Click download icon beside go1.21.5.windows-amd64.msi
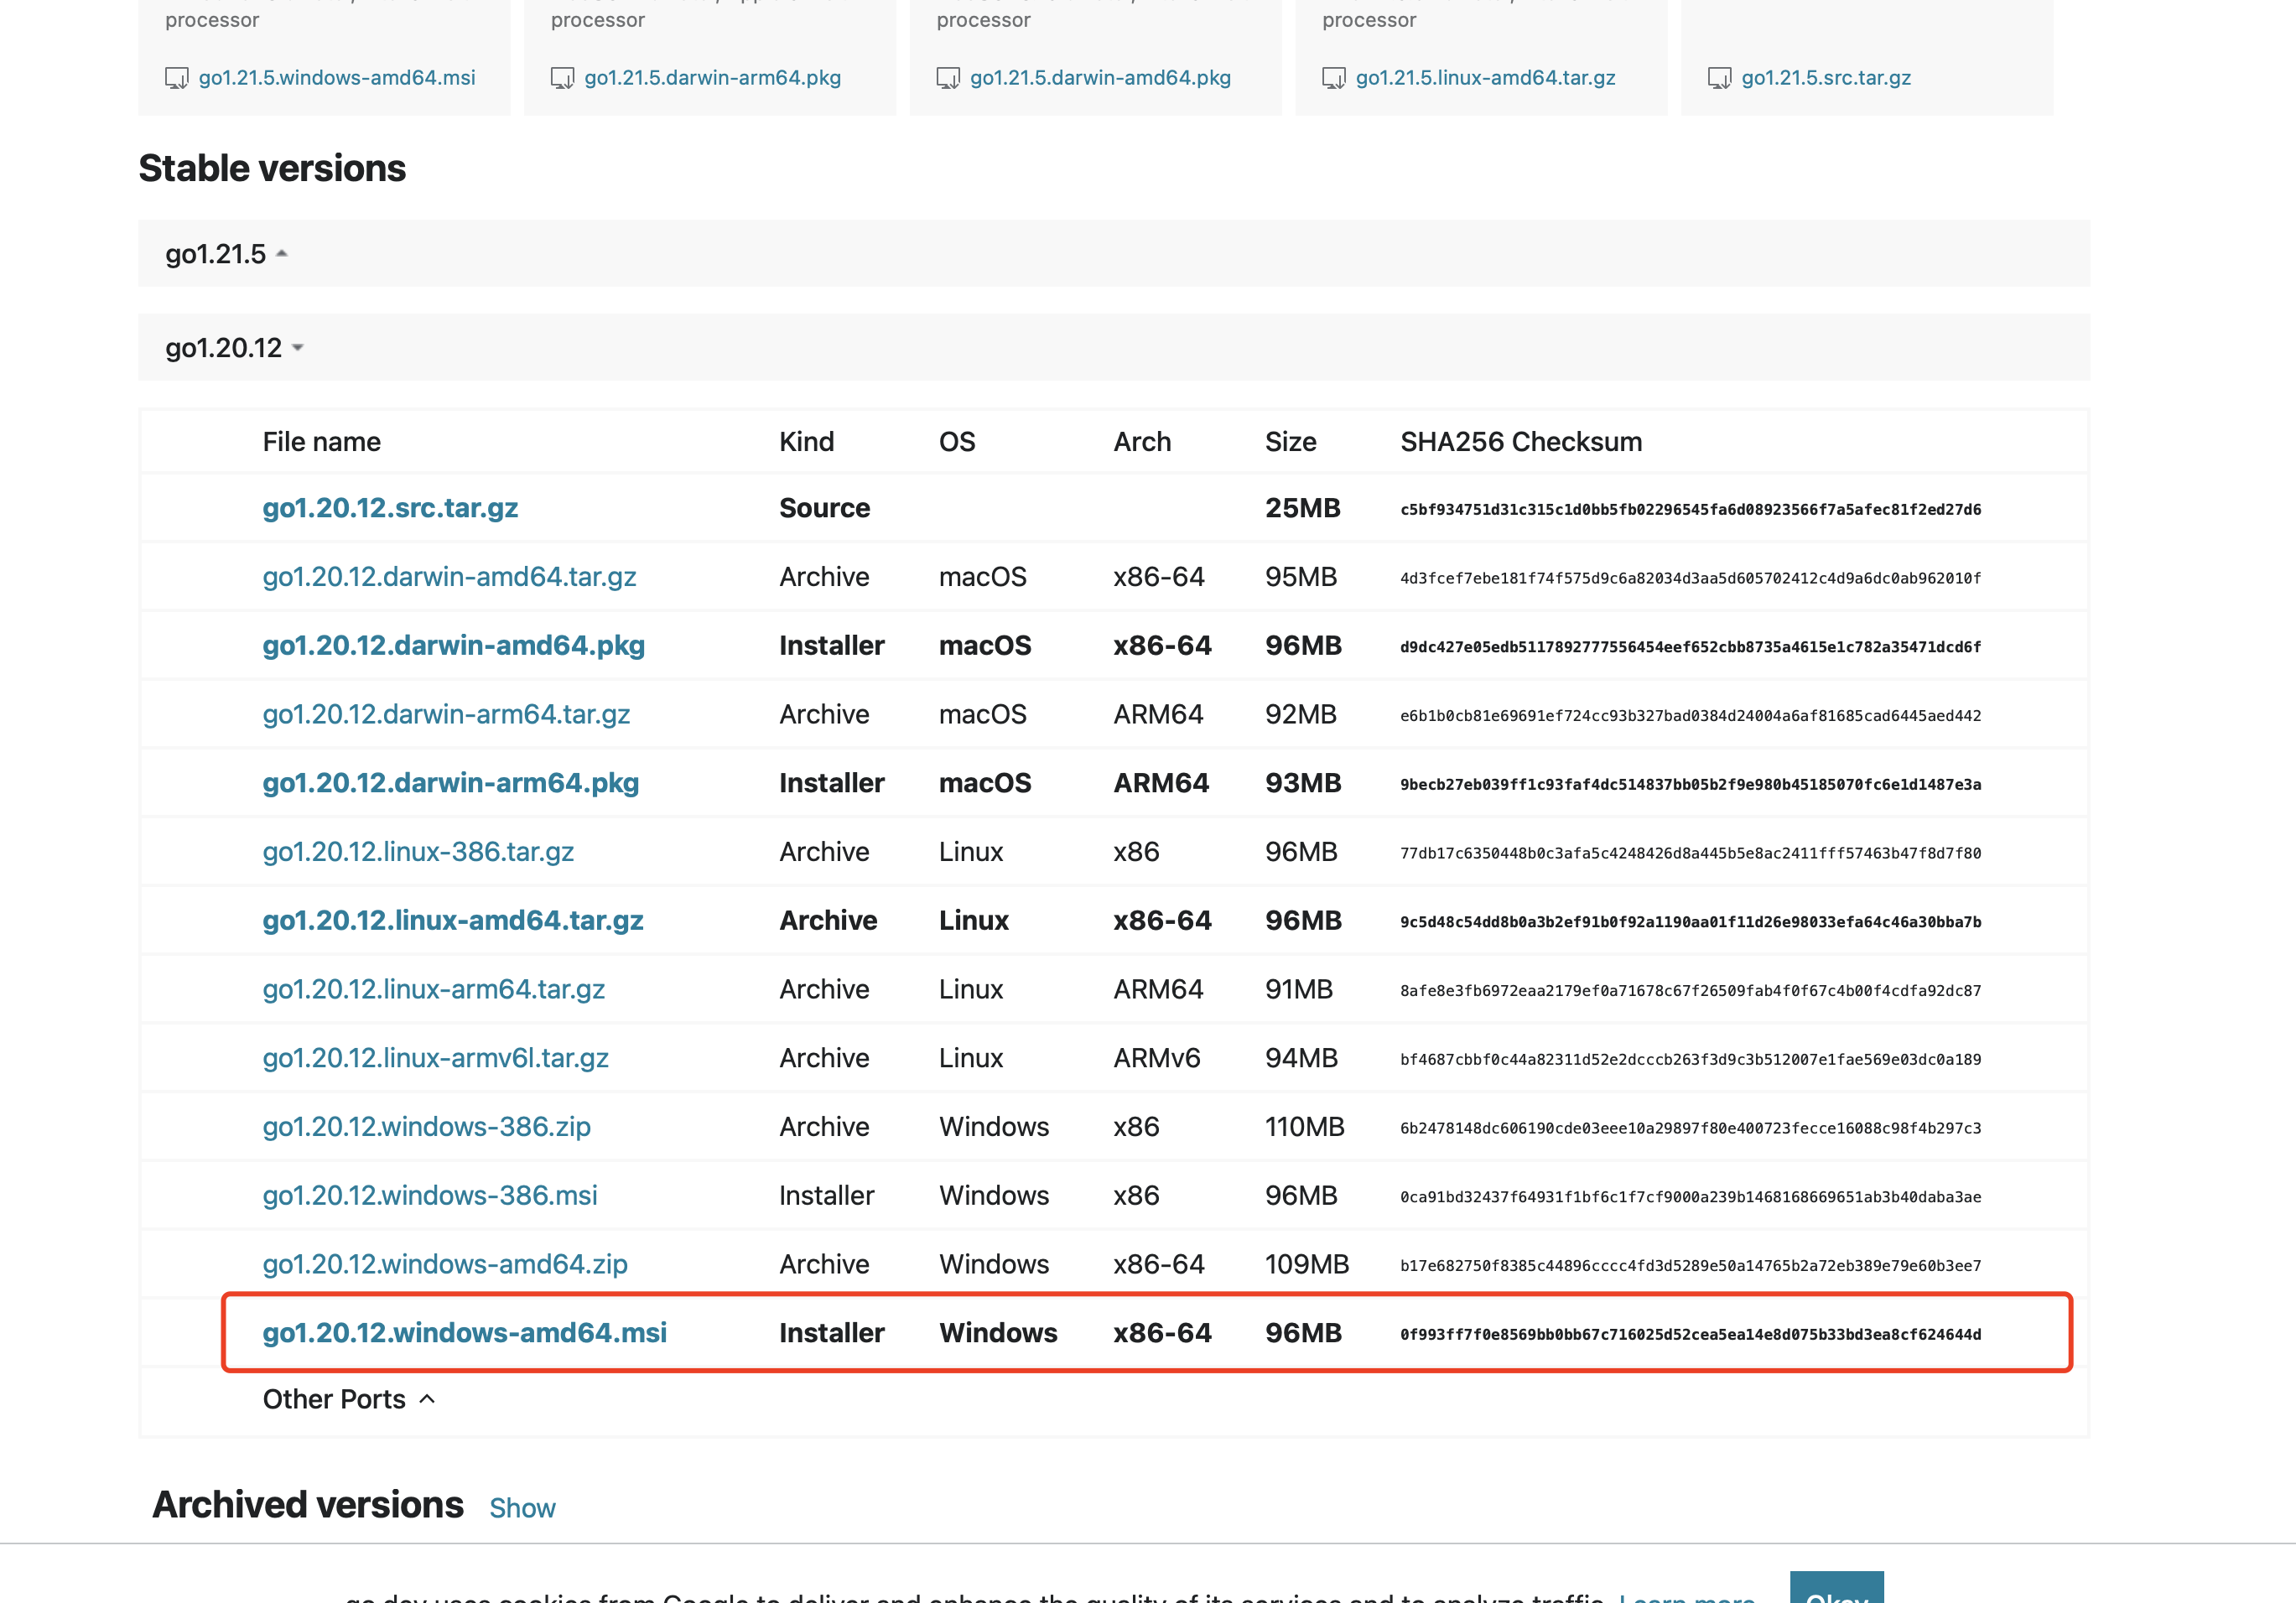The width and height of the screenshot is (2296, 1603). pos(176,78)
